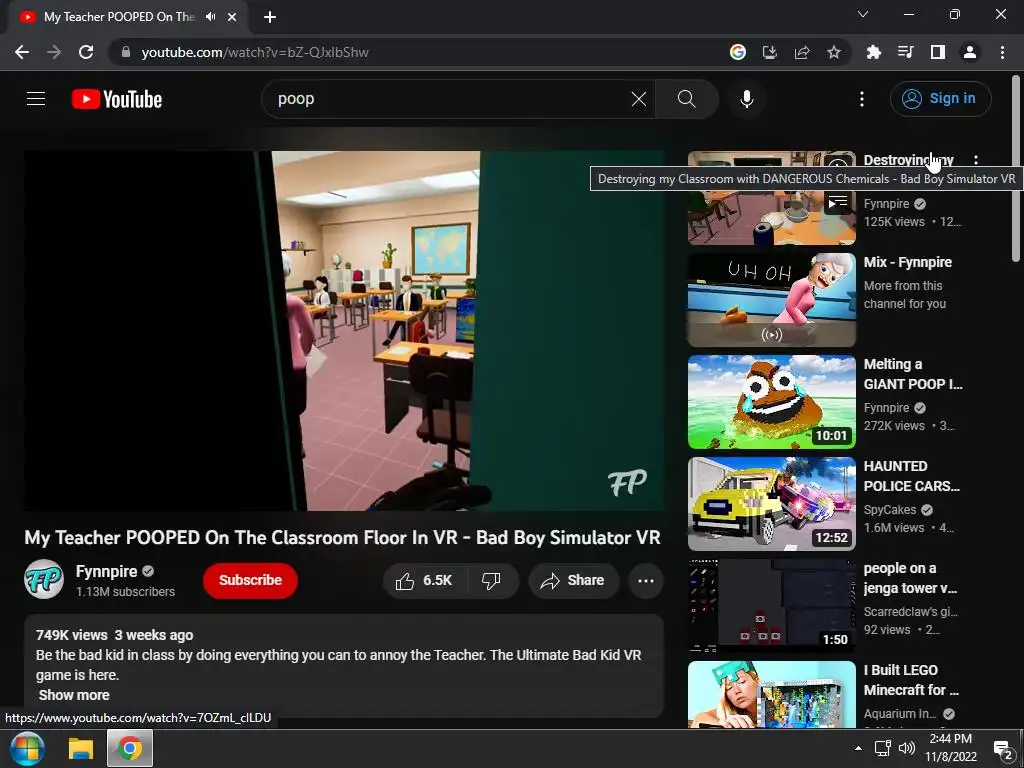The image size is (1024, 768).
Task: Close the 'My Teacher POOPED' browser tab
Action: [x=232, y=17]
